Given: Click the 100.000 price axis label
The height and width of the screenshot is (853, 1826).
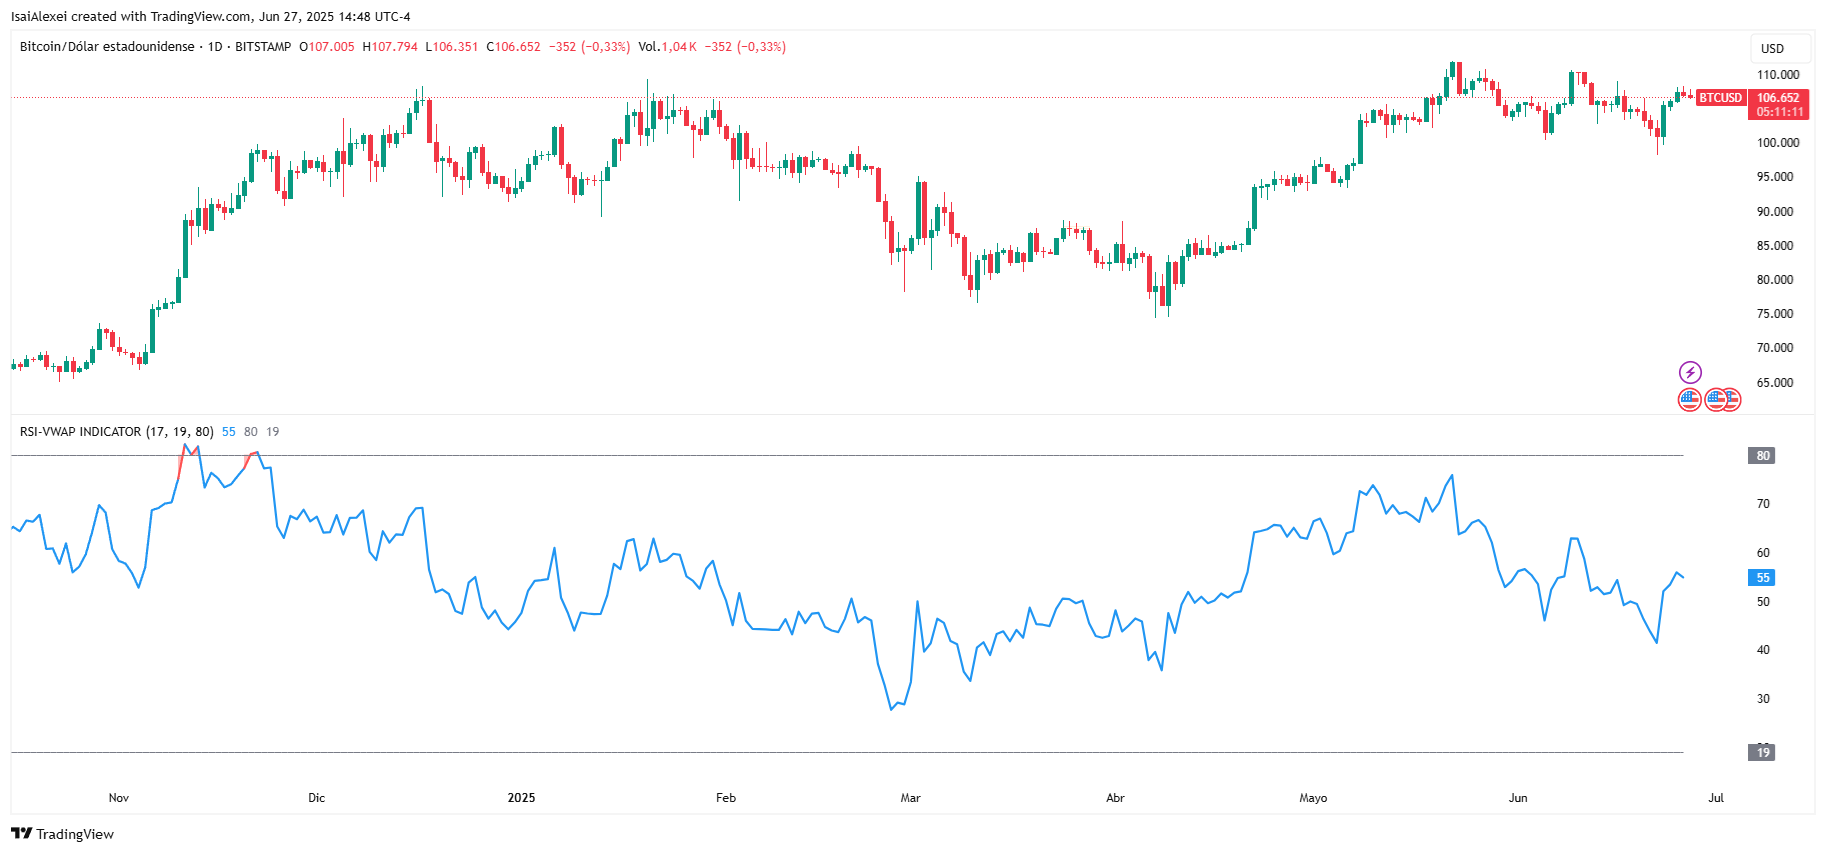Looking at the screenshot, I should [x=1778, y=143].
